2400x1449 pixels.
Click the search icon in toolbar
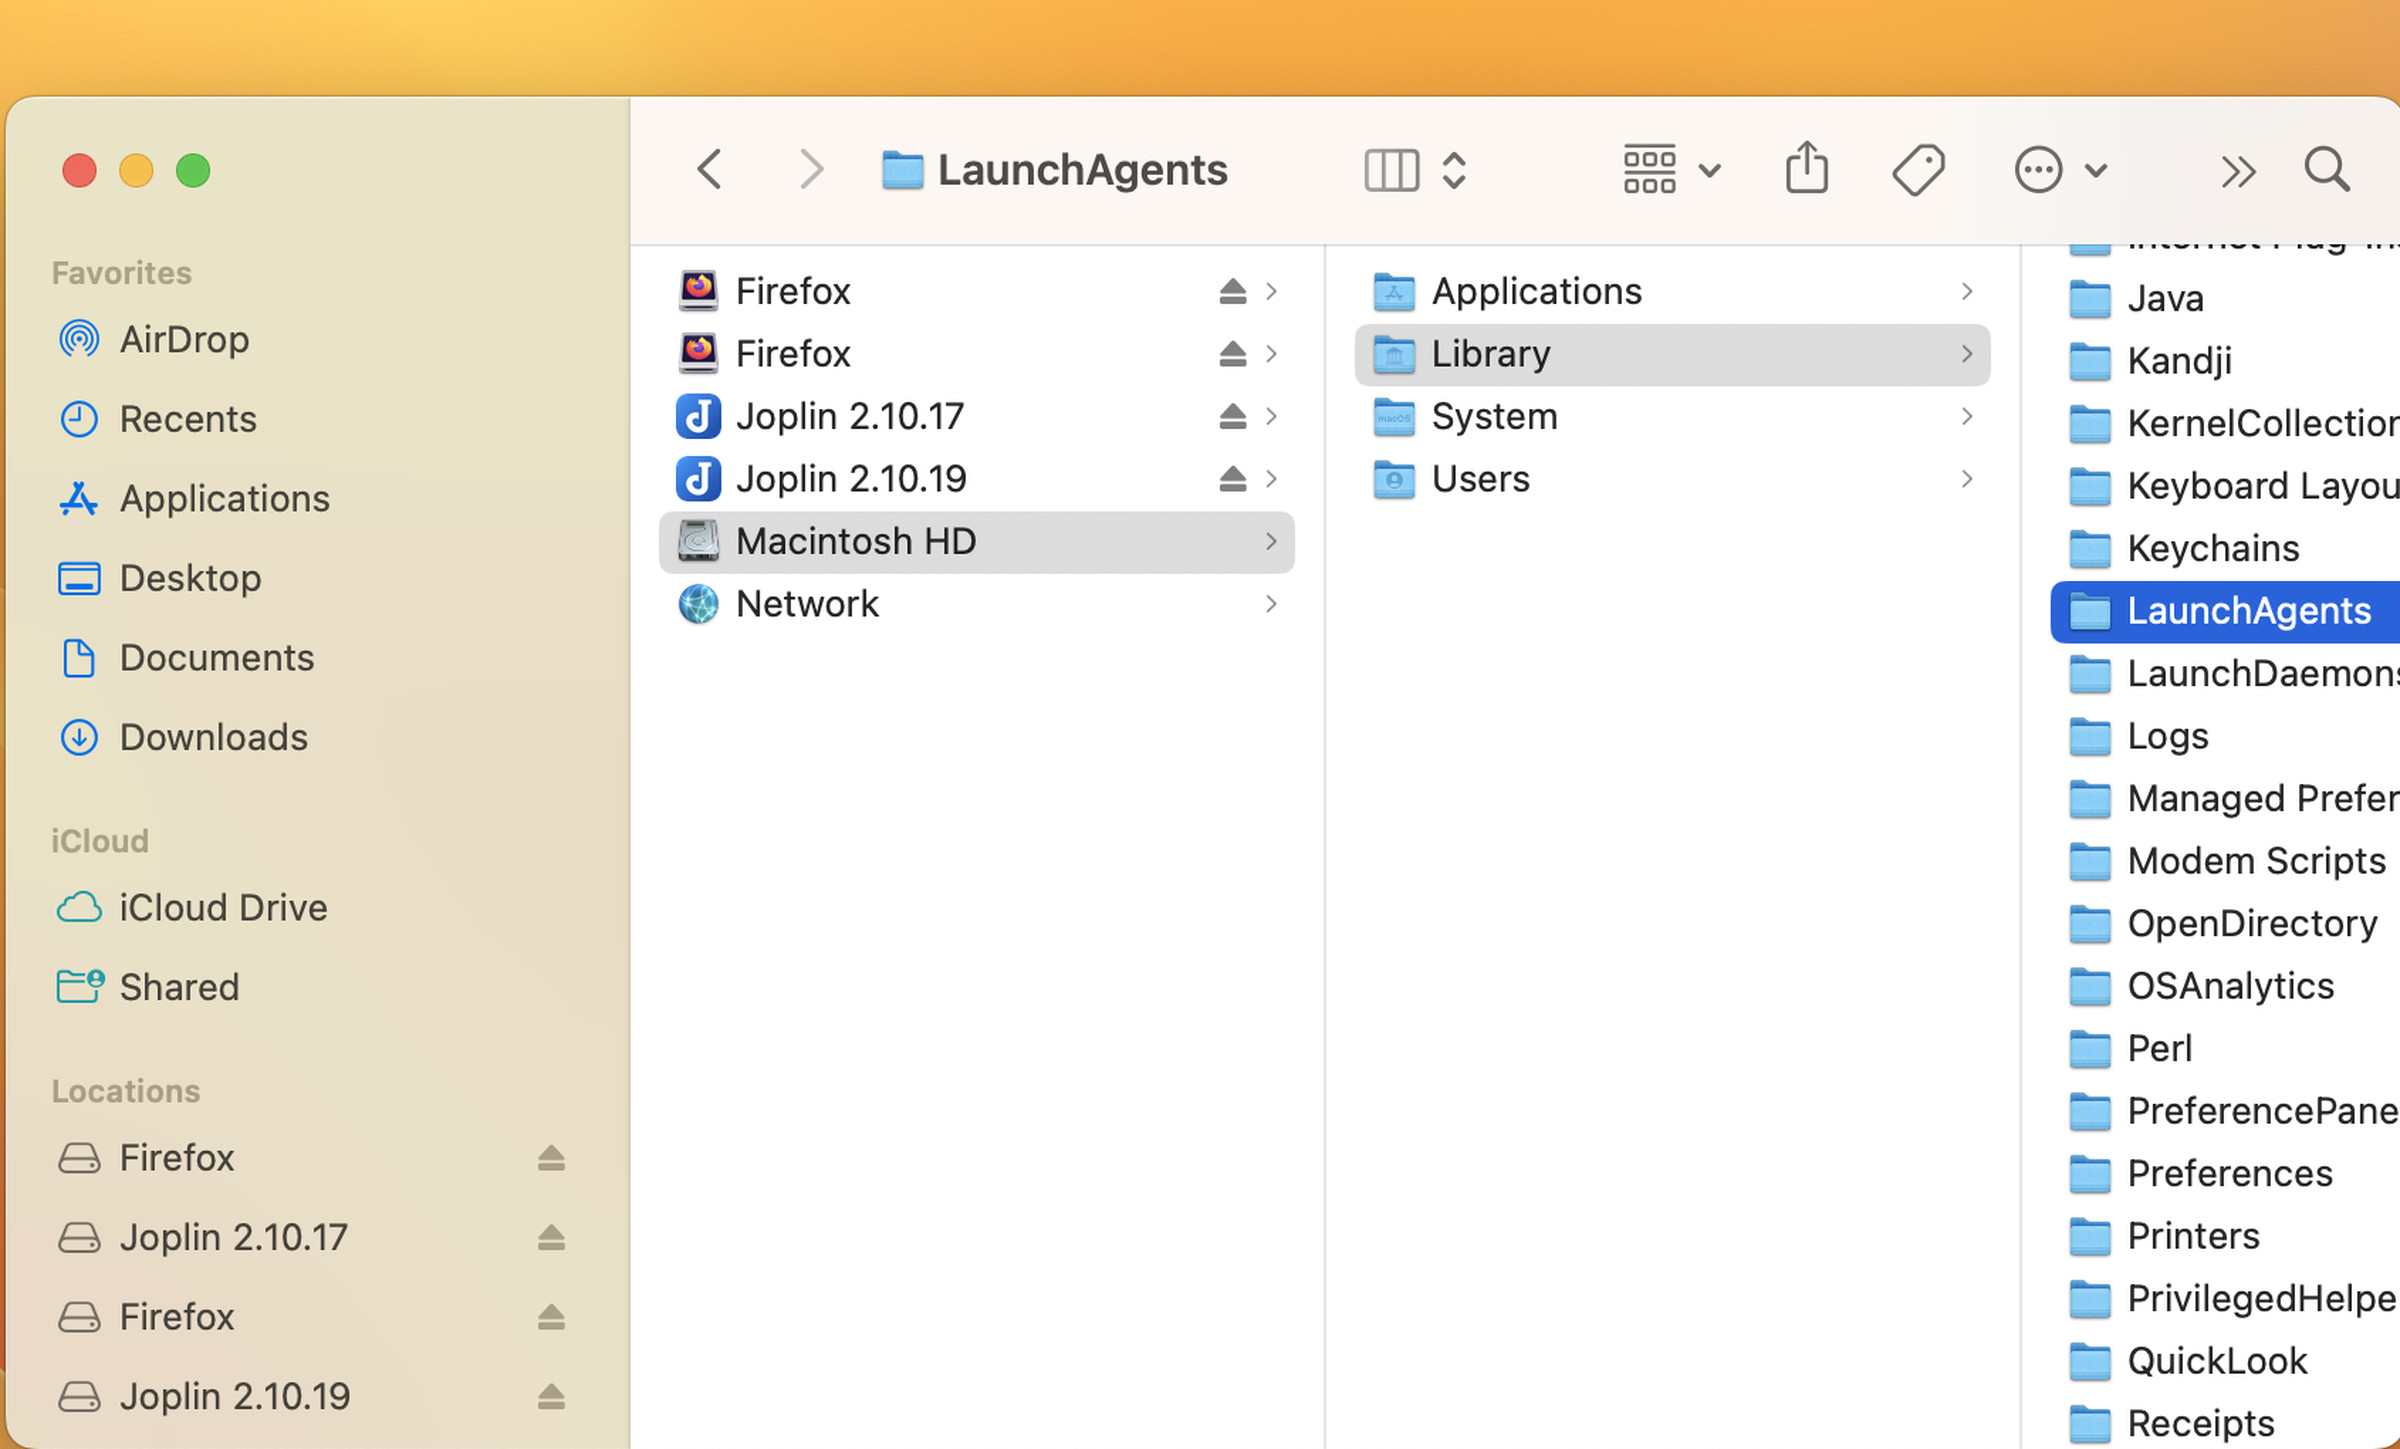(x=2328, y=170)
